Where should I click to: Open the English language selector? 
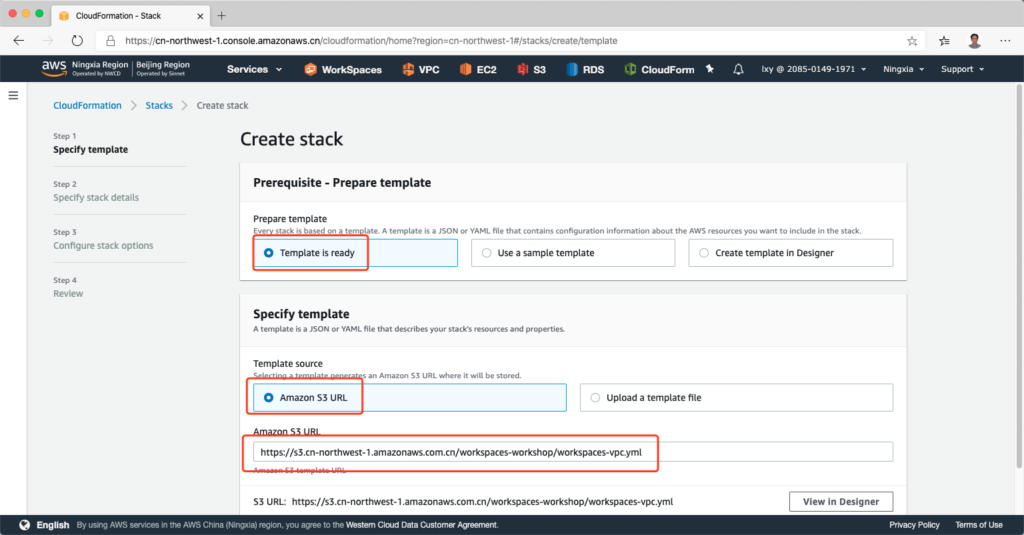click(45, 525)
